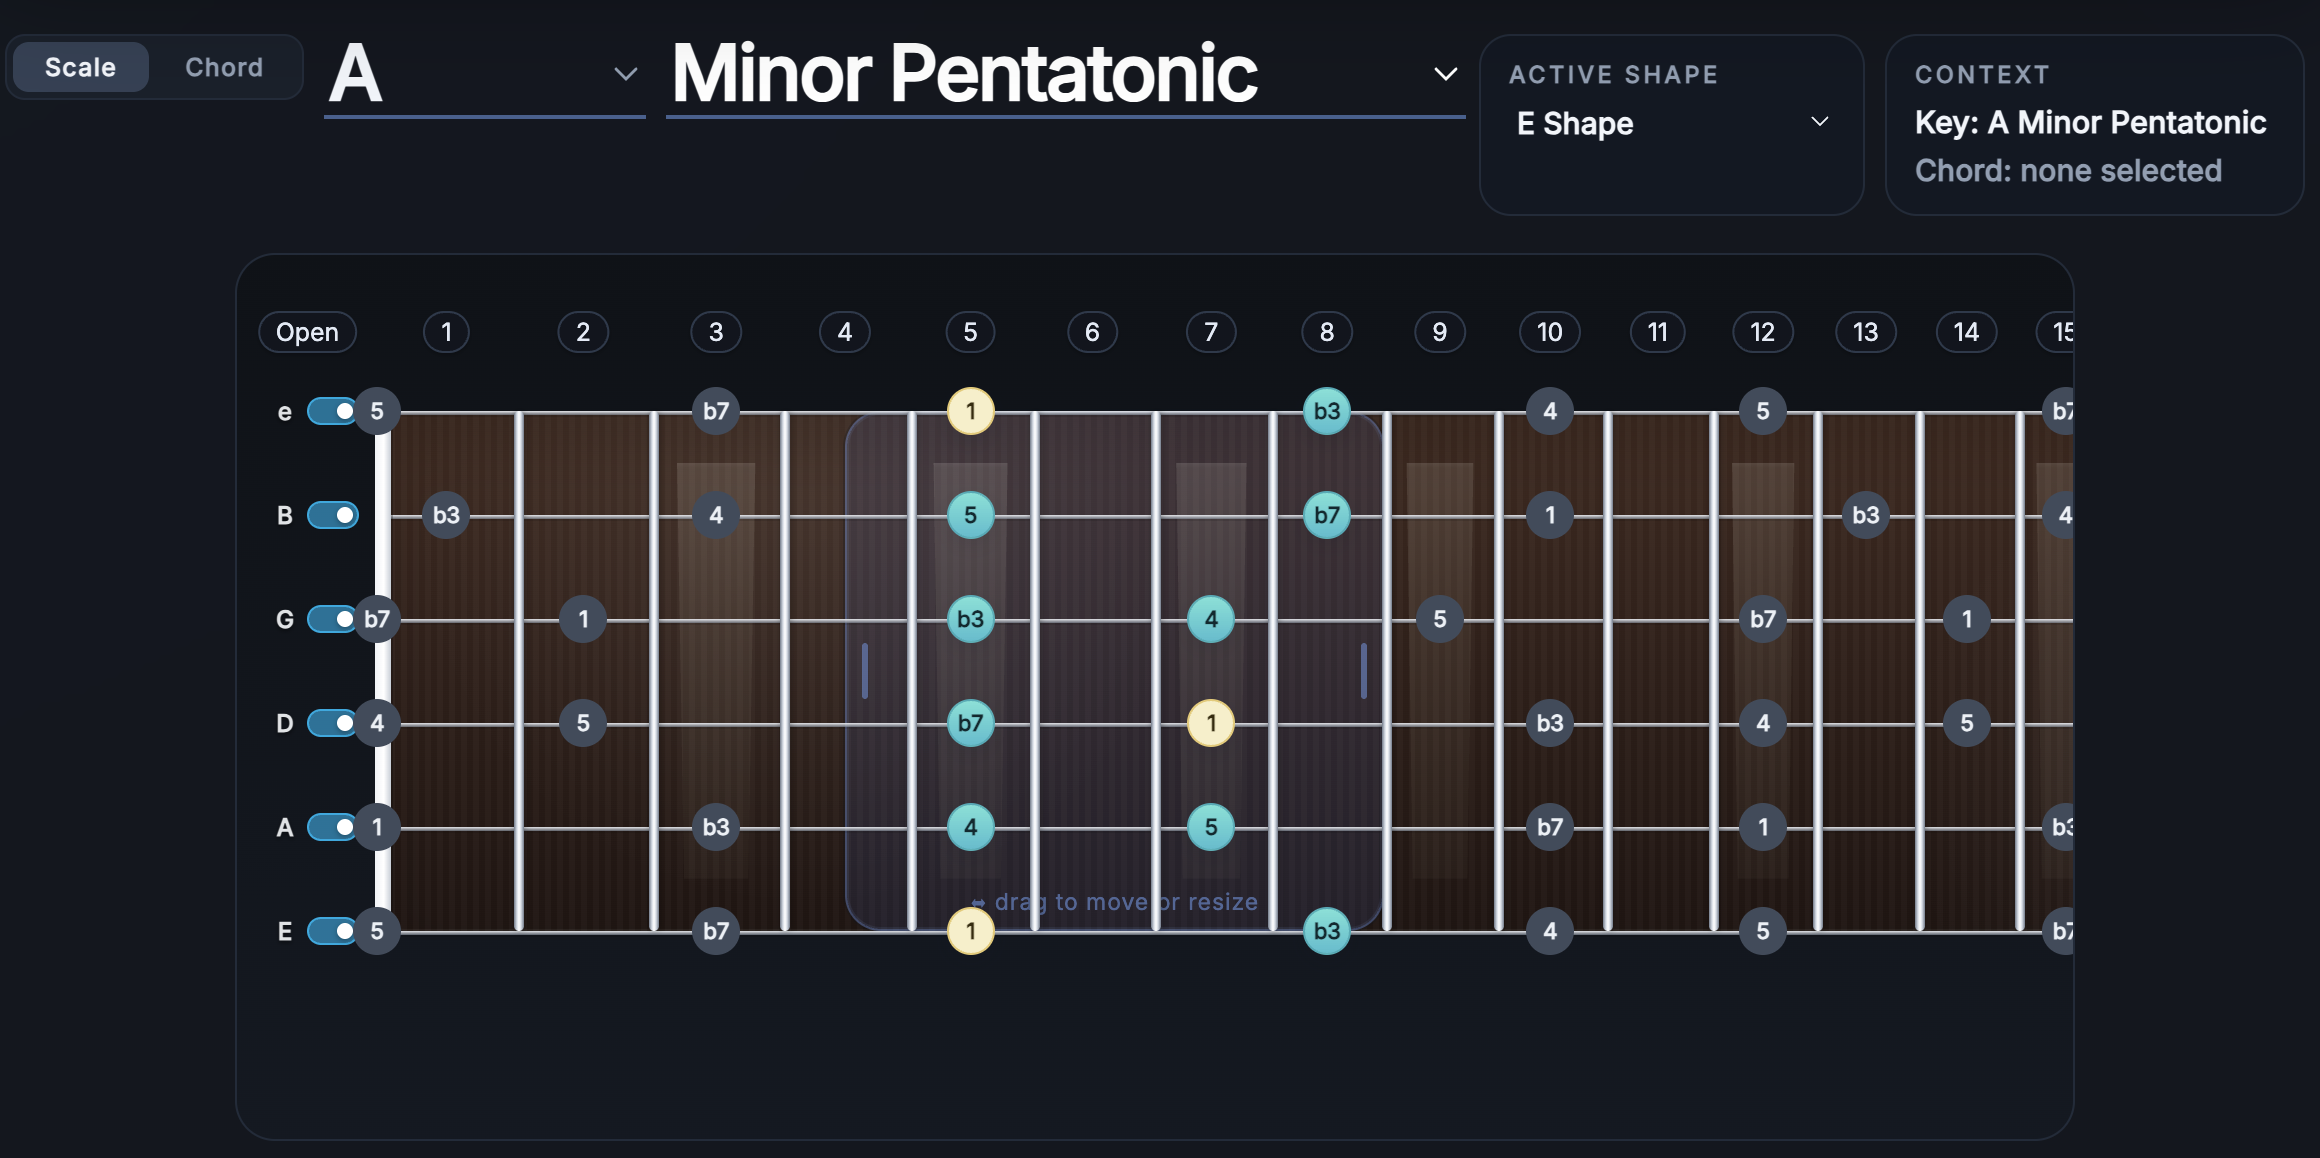Select b7 note on A string fret 10

click(x=1550, y=827)
